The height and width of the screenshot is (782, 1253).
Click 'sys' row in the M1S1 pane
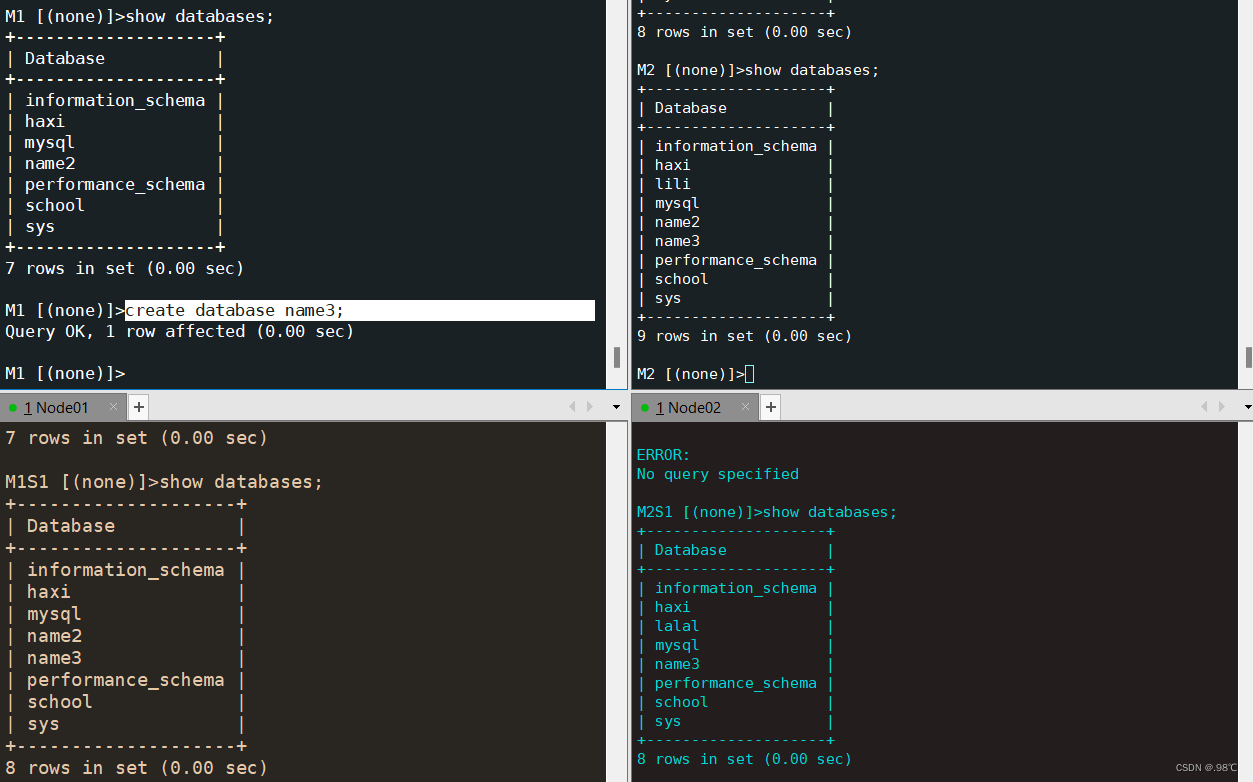(x=43, y=724)
